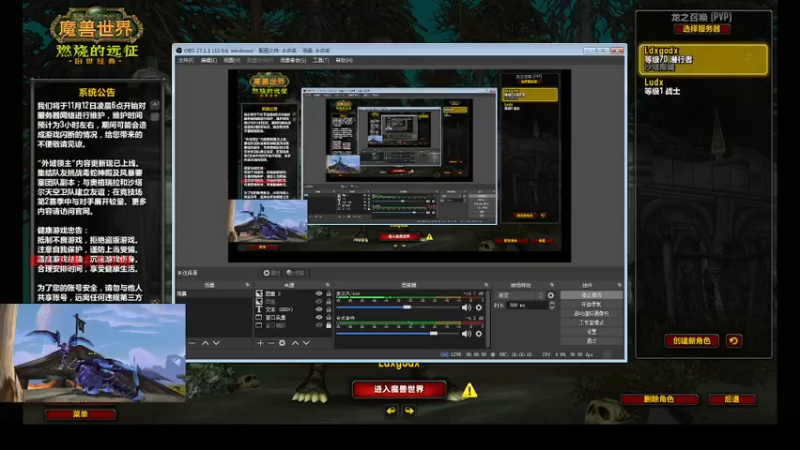The image size is (800, 450).
Task: Click 菜单 button at bottom left
Action: click(81, 414)
